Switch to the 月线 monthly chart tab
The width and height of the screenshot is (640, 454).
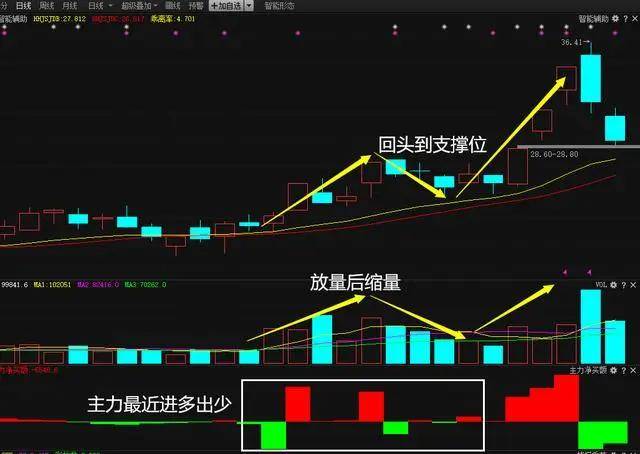(70, 6)
